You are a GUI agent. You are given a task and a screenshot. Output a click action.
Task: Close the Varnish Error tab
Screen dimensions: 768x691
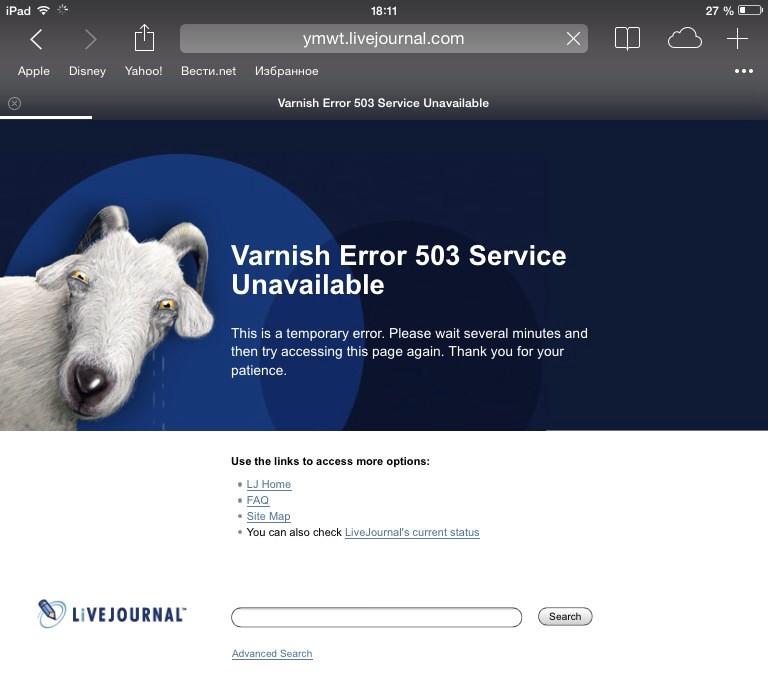[x=15, y=103]
